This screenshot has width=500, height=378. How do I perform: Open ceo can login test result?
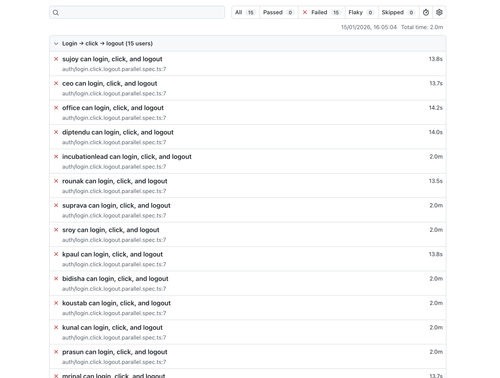click(x=110, y=83)
